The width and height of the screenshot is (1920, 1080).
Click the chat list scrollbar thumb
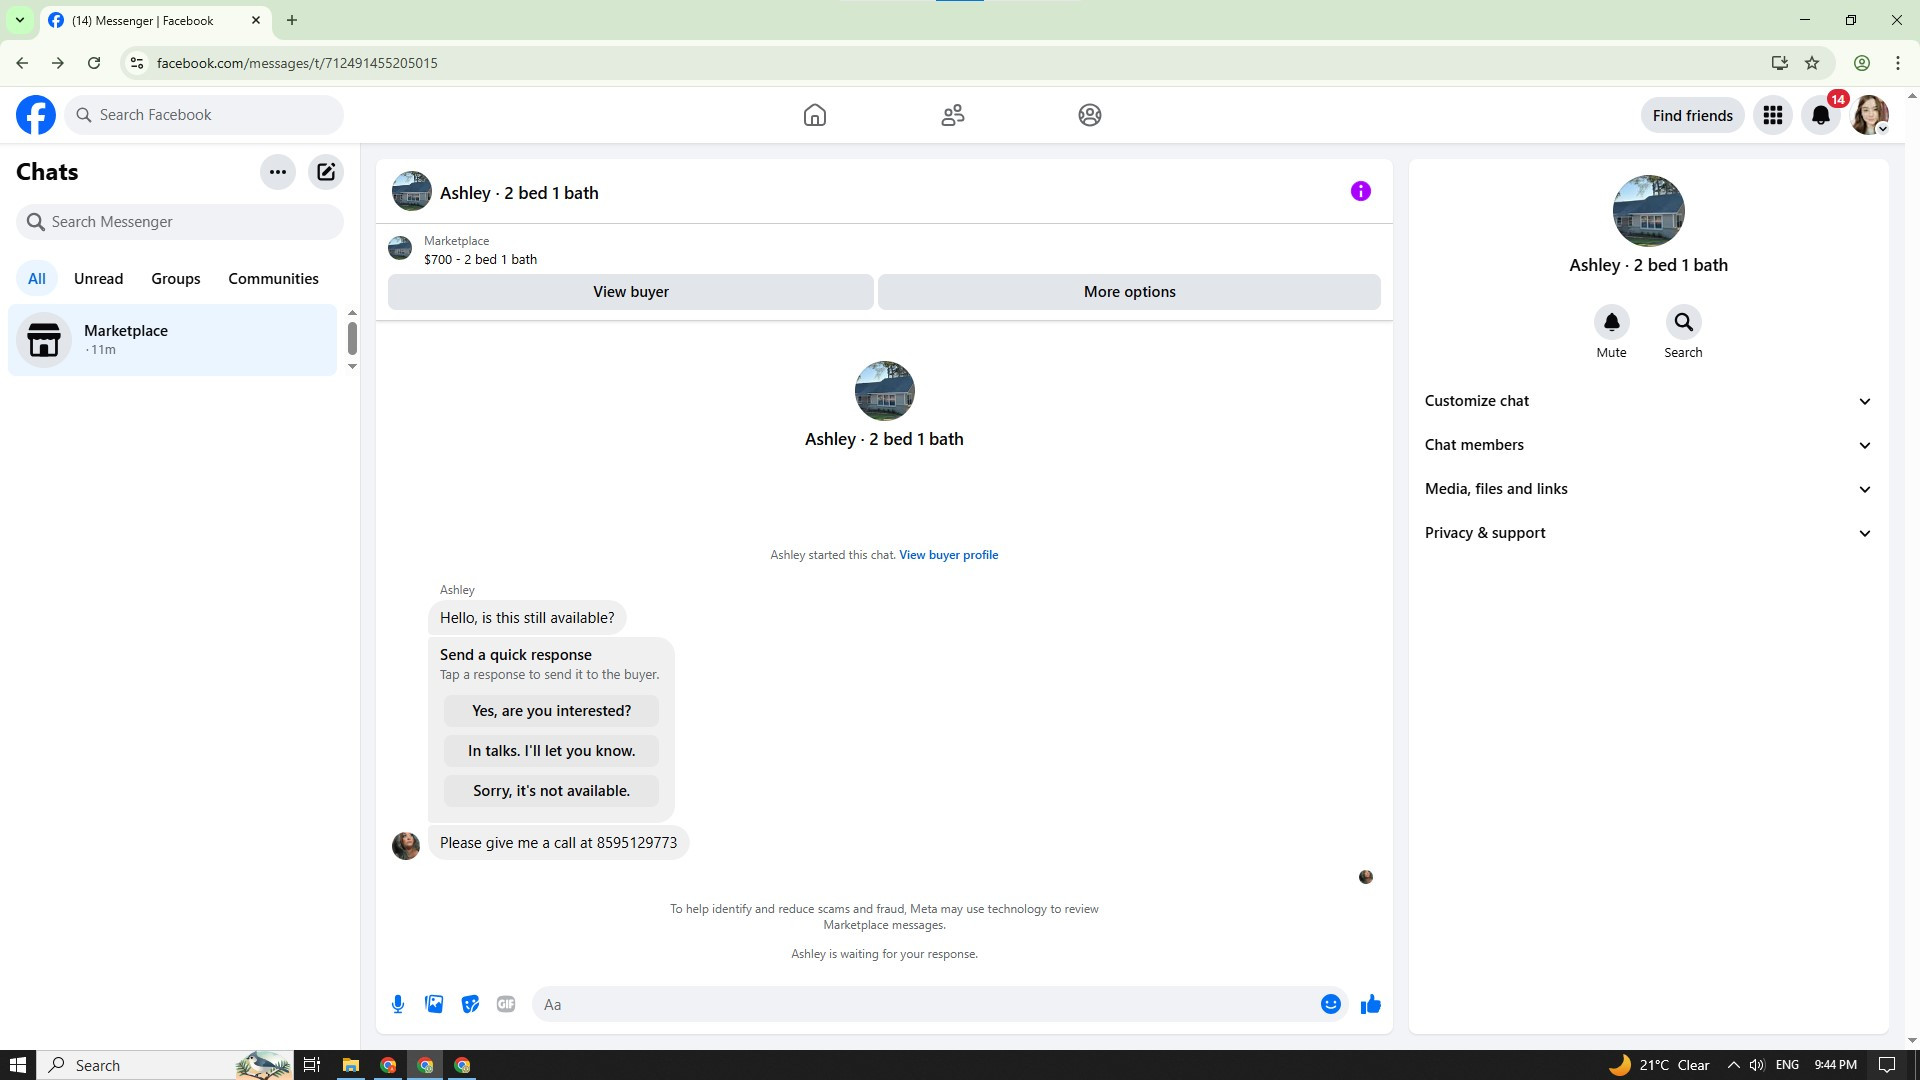pos(352,338)
